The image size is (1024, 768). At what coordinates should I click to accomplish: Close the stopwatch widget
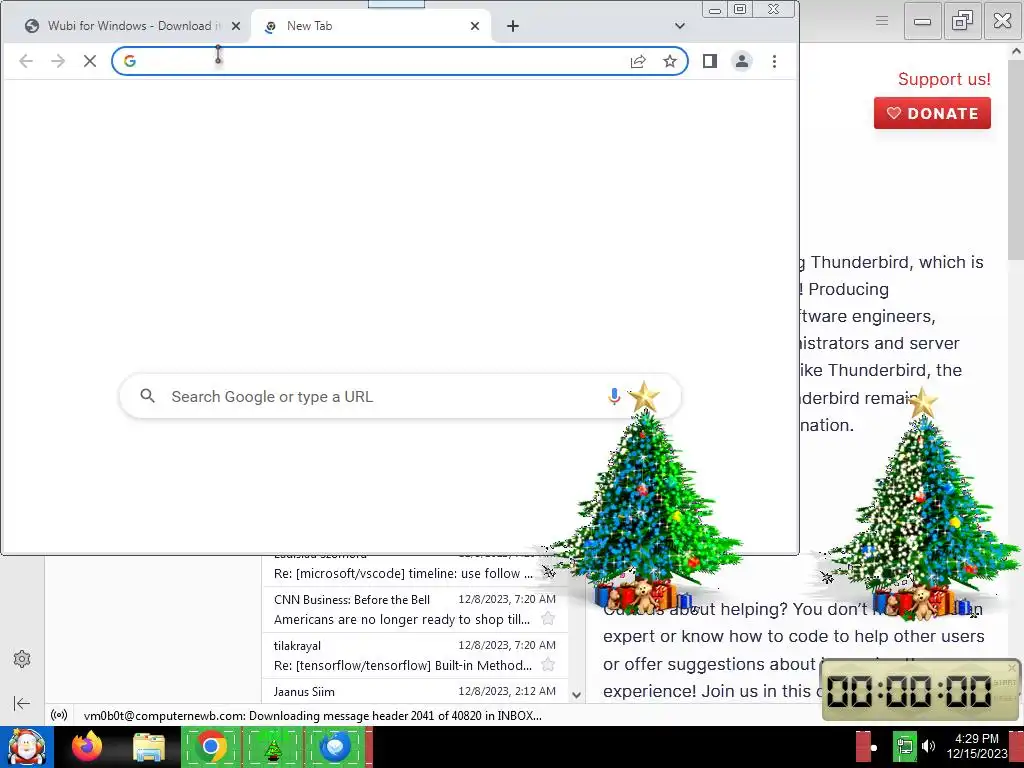1012,667
